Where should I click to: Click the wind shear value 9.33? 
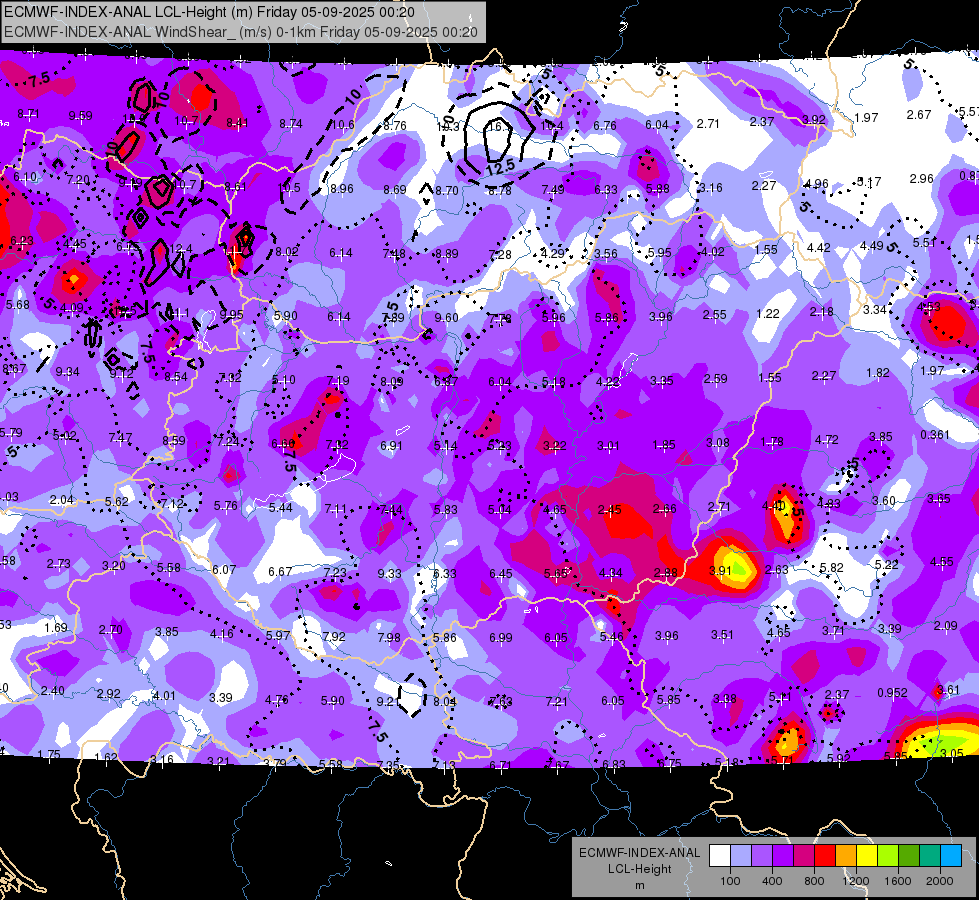390,573
